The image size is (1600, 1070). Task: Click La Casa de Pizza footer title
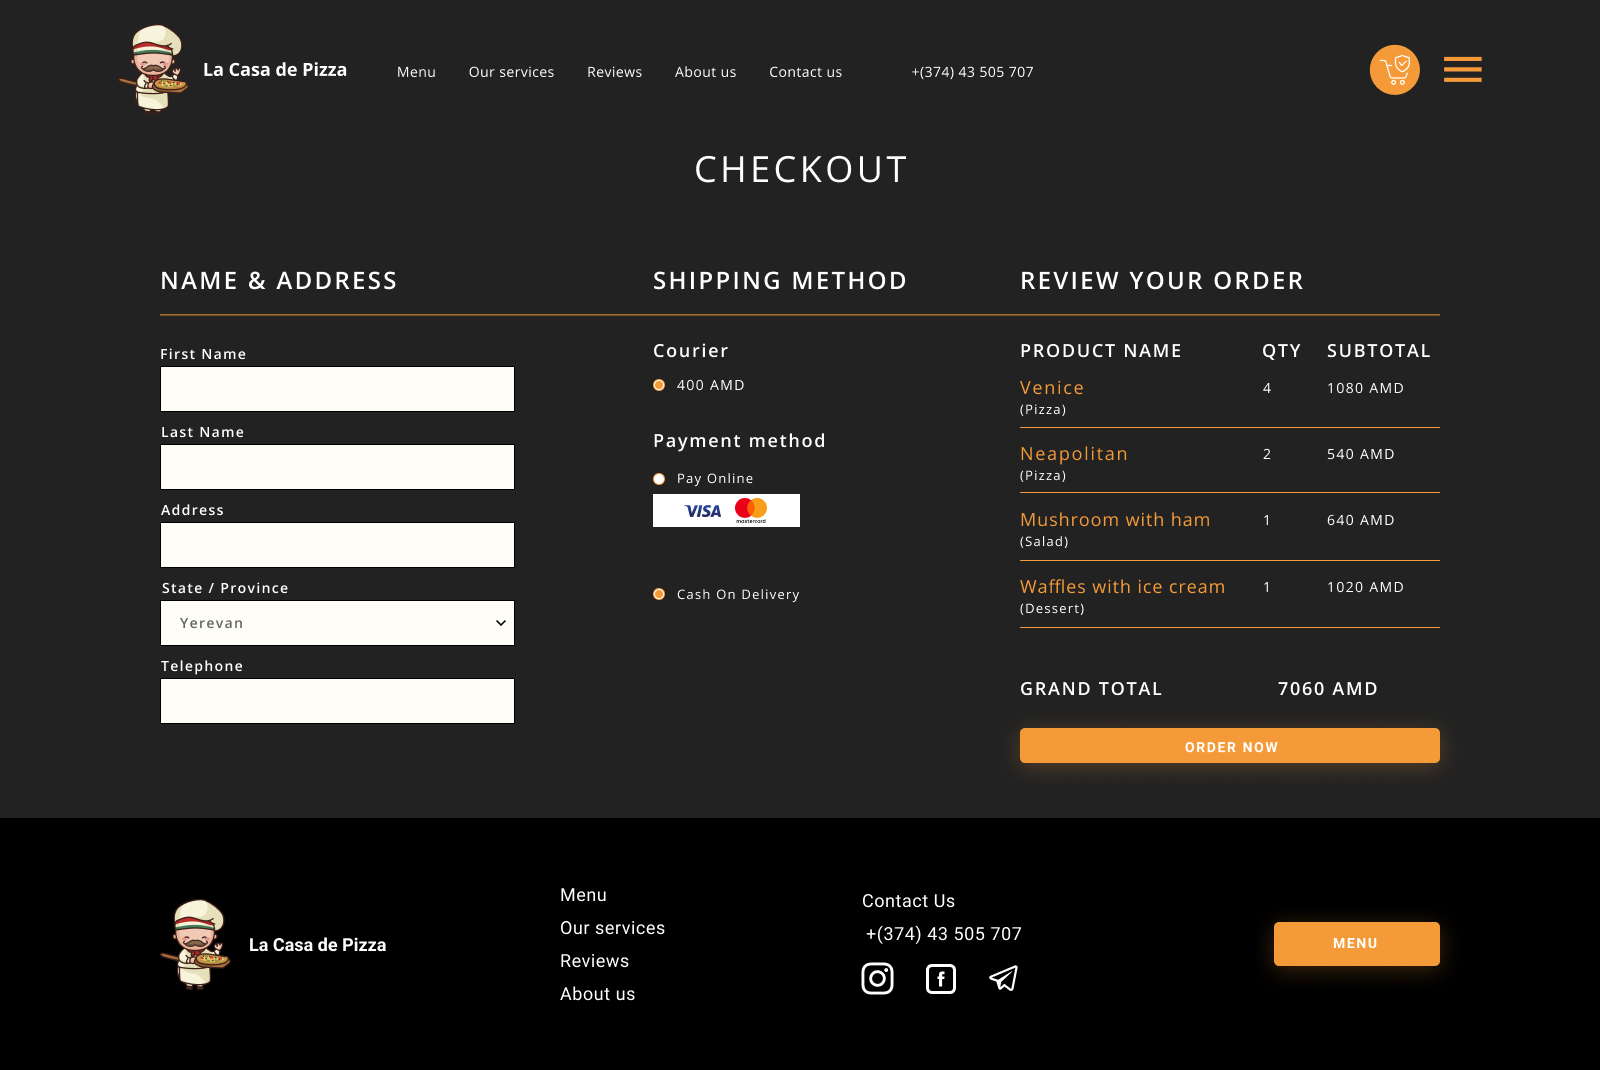[317, 945]
